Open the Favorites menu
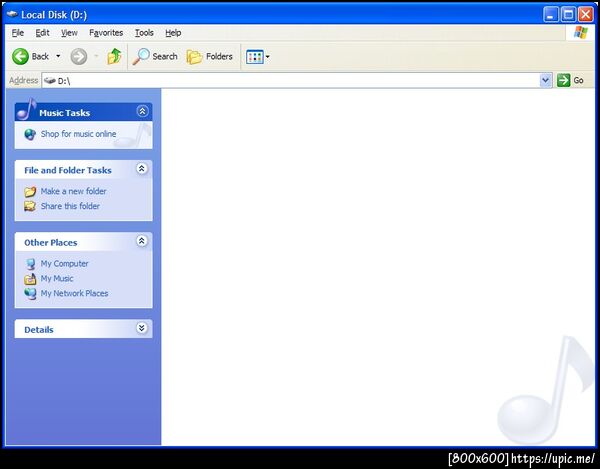This screenshot has height=469, width=600. (x=106, y=33)
